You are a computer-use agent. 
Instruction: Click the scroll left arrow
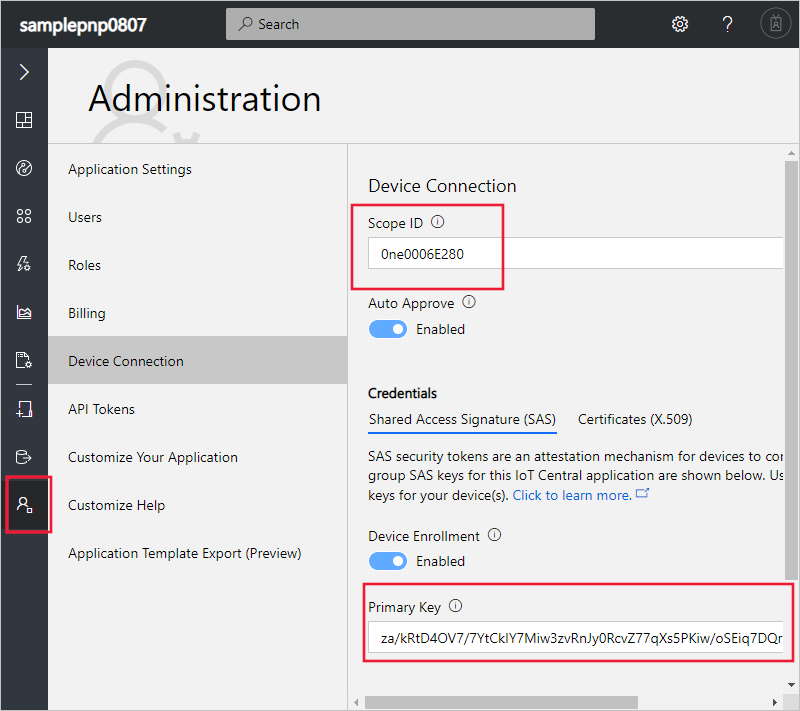[356, 702]
